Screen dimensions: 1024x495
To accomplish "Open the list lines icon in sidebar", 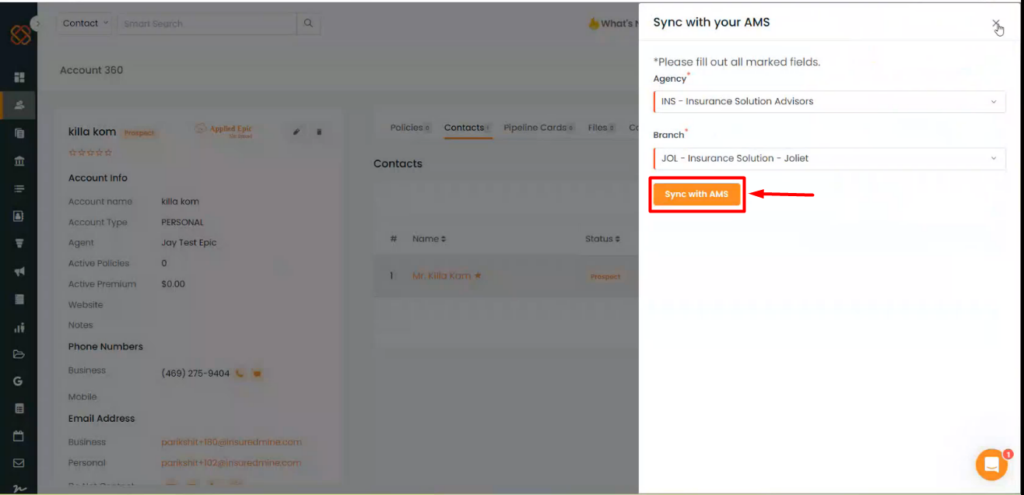I will pos(19,189).
